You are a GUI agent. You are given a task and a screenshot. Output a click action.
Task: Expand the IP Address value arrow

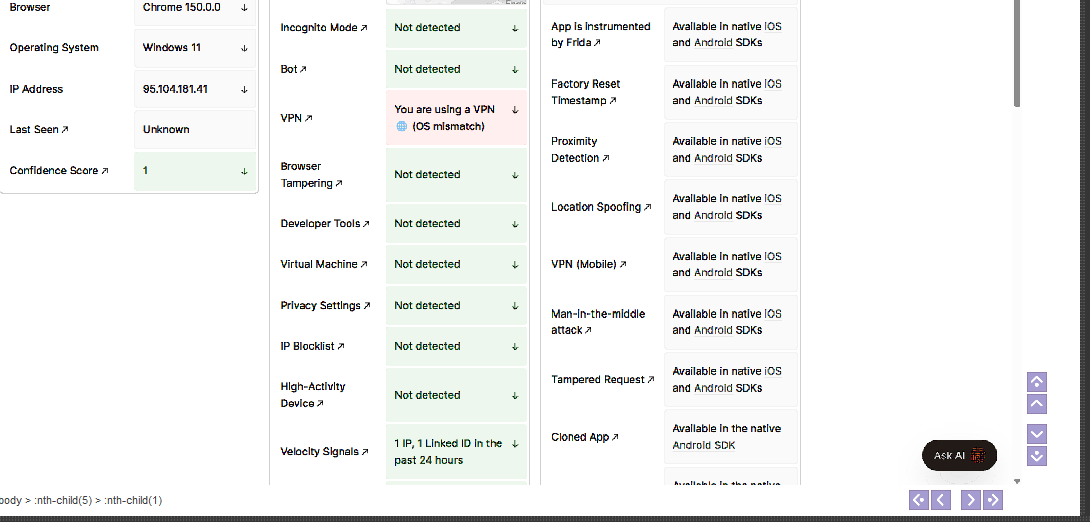(244, 90)
